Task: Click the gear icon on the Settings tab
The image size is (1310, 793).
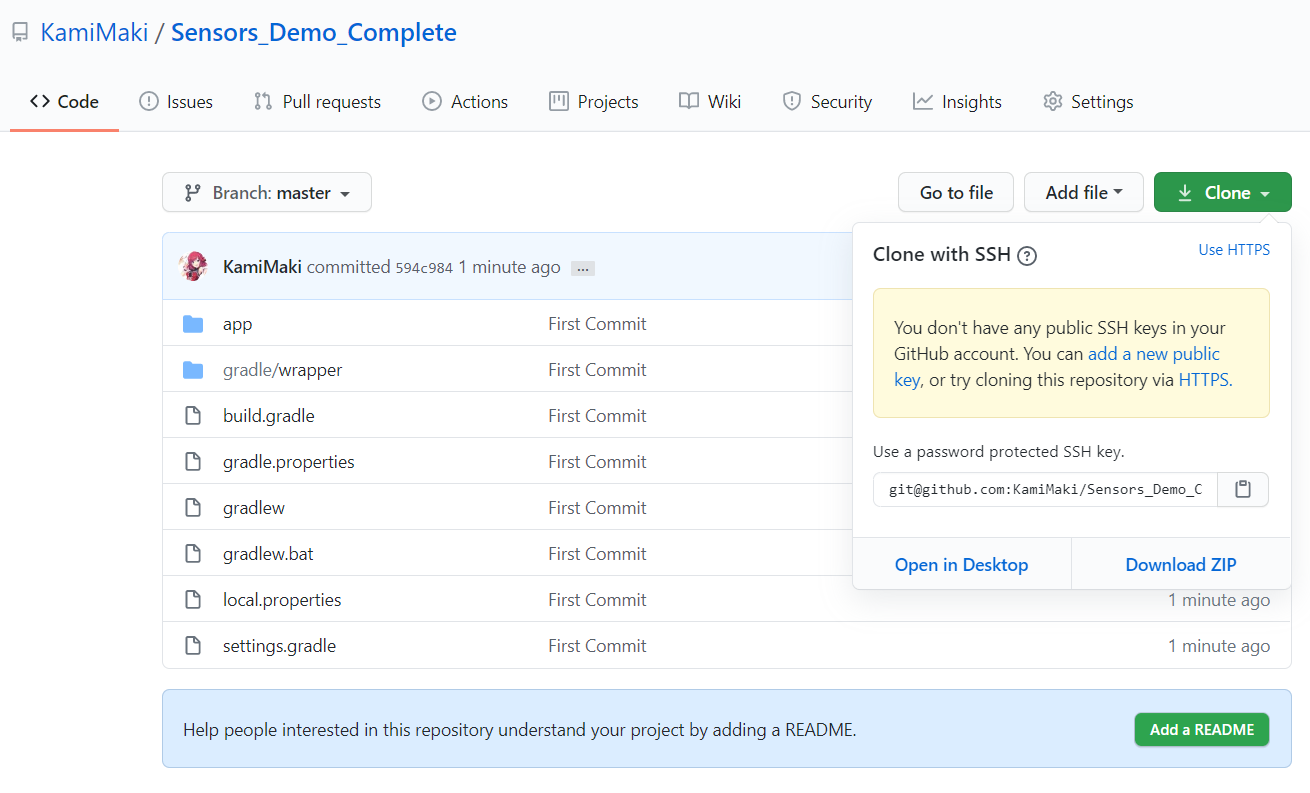Action: tap(1052, 101)
